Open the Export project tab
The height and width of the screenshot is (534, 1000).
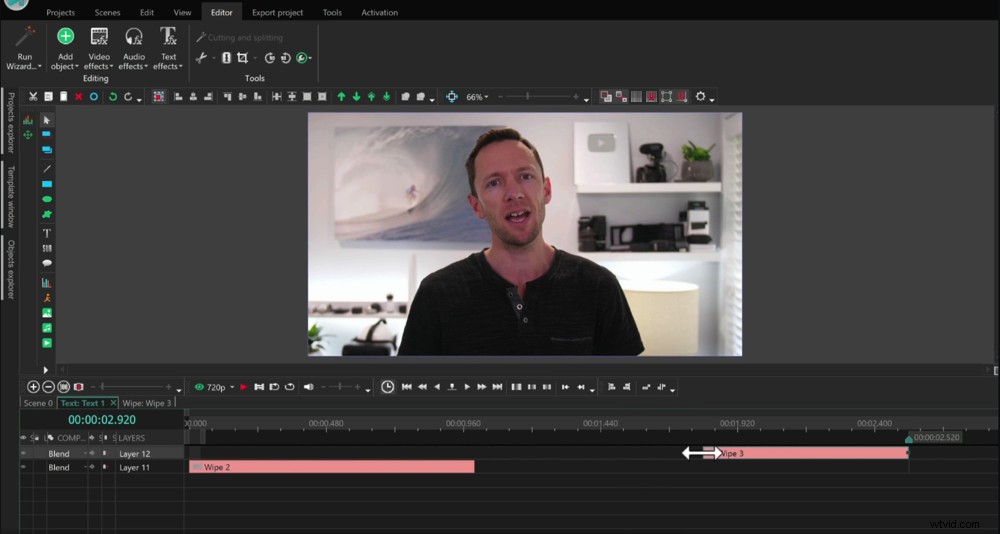[x=277, y=12]
